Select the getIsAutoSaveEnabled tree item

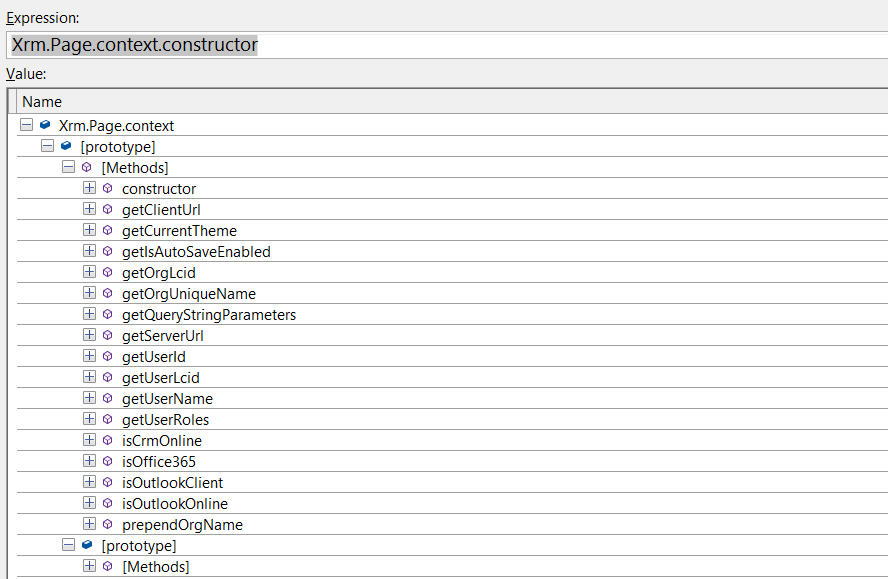(x=196, y=252)
